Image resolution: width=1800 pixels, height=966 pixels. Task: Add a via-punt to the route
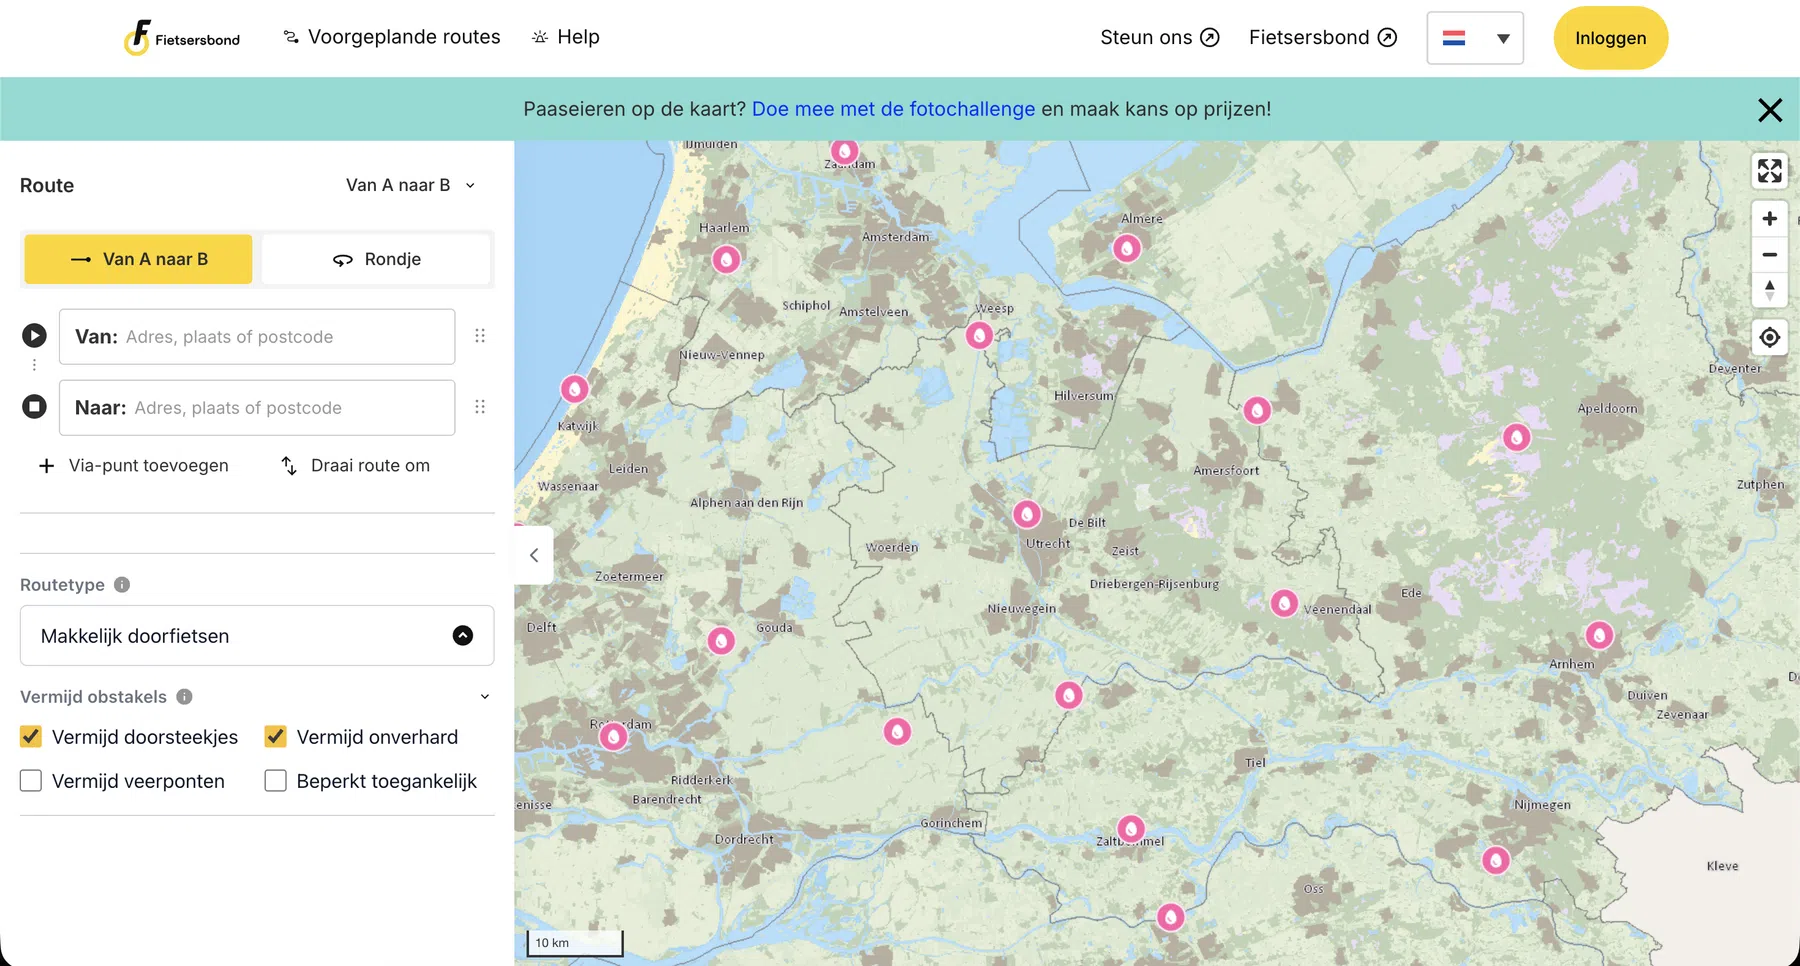(x=134, y=466)
